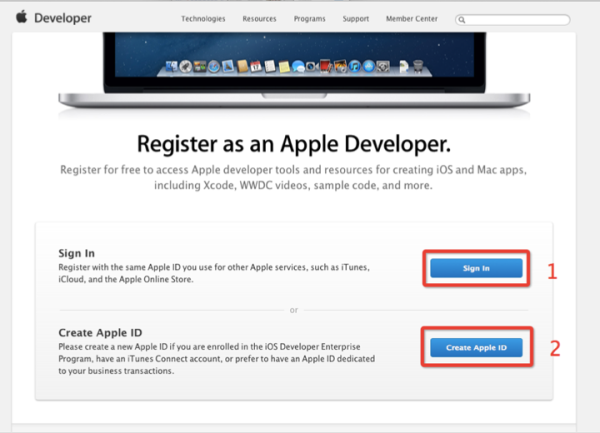Click the Safari compass icon in the dock image

[214, 66]
